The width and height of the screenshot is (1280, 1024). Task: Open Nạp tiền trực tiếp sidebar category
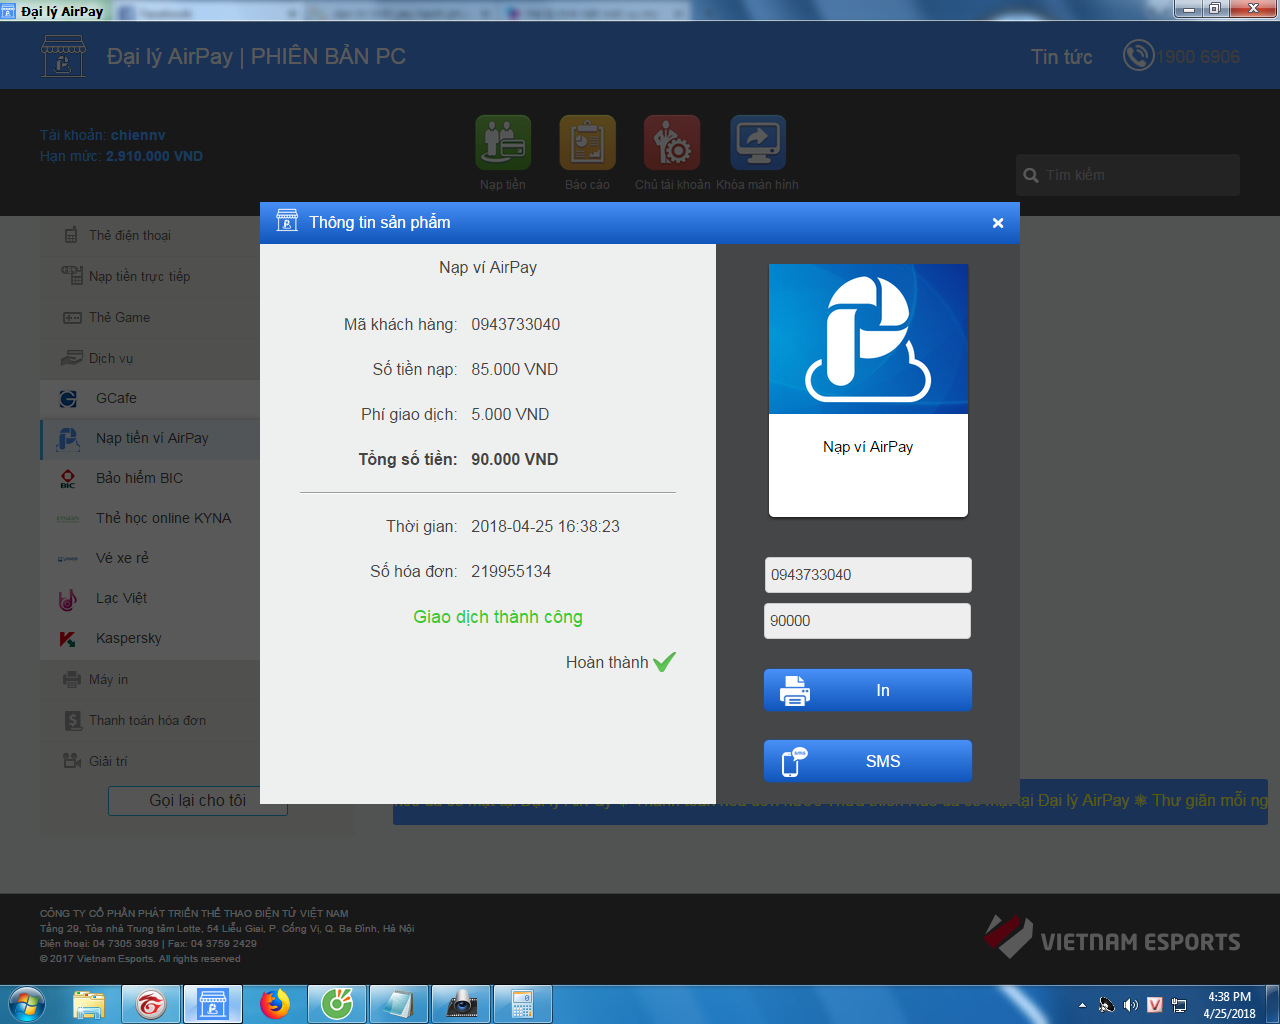click(x=150, y=277)
